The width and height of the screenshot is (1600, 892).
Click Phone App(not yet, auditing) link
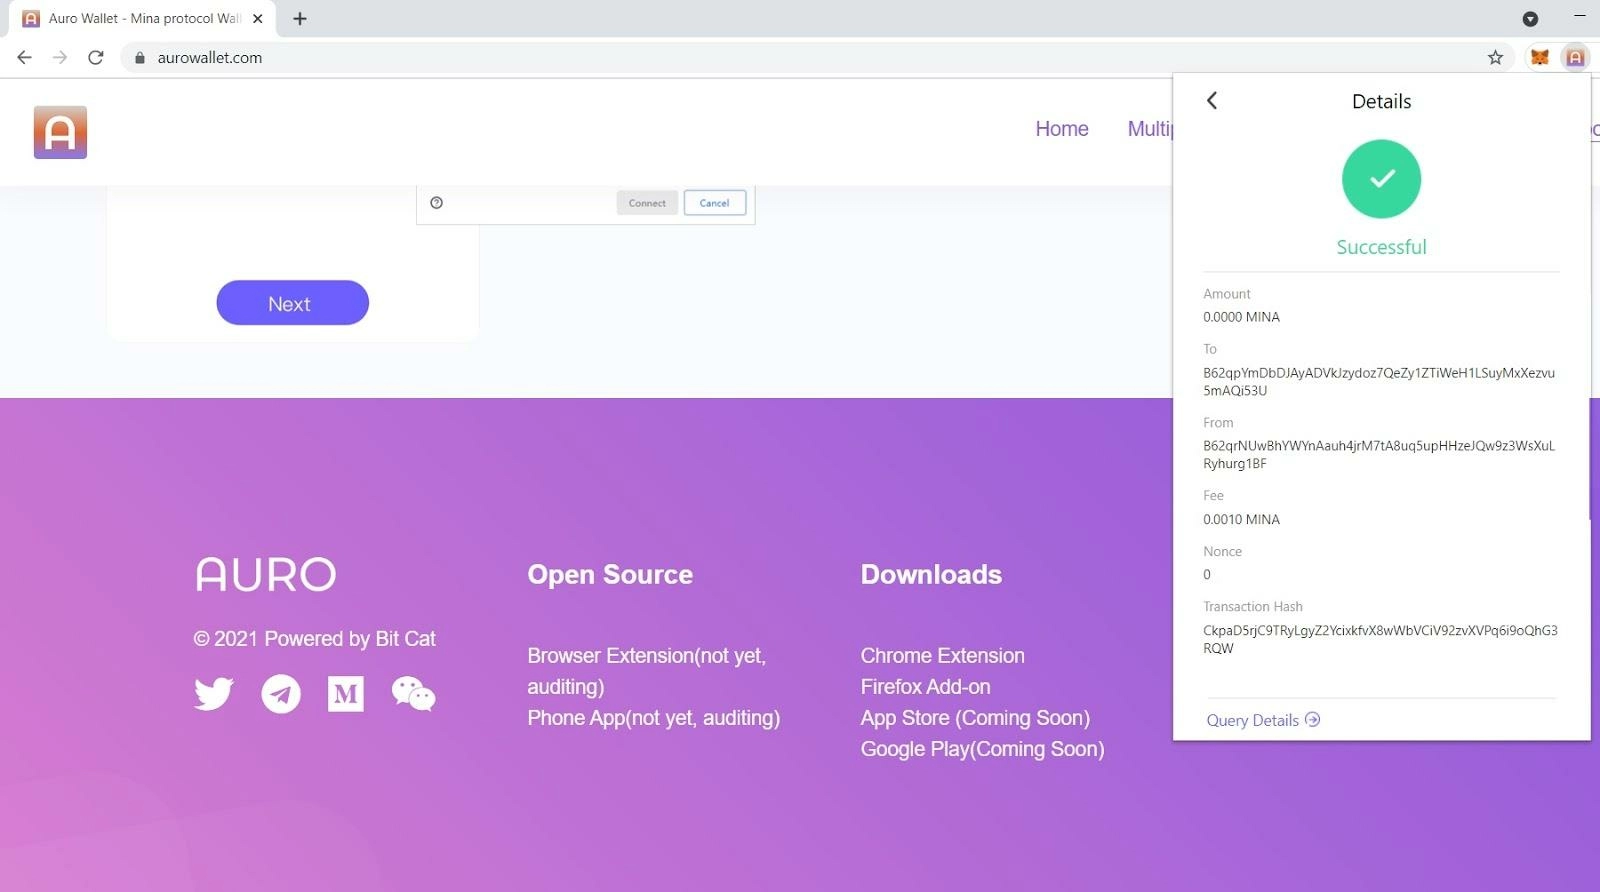pos(653,717)
